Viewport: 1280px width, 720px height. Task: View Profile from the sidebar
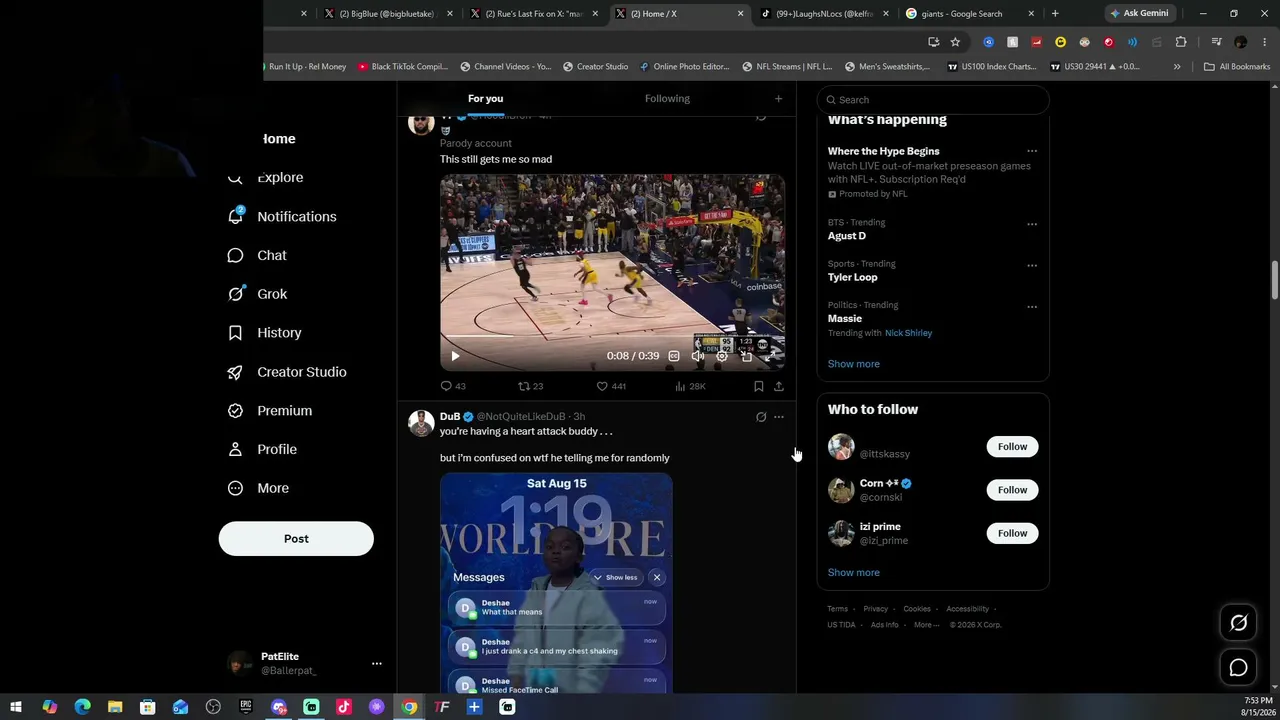262,450
